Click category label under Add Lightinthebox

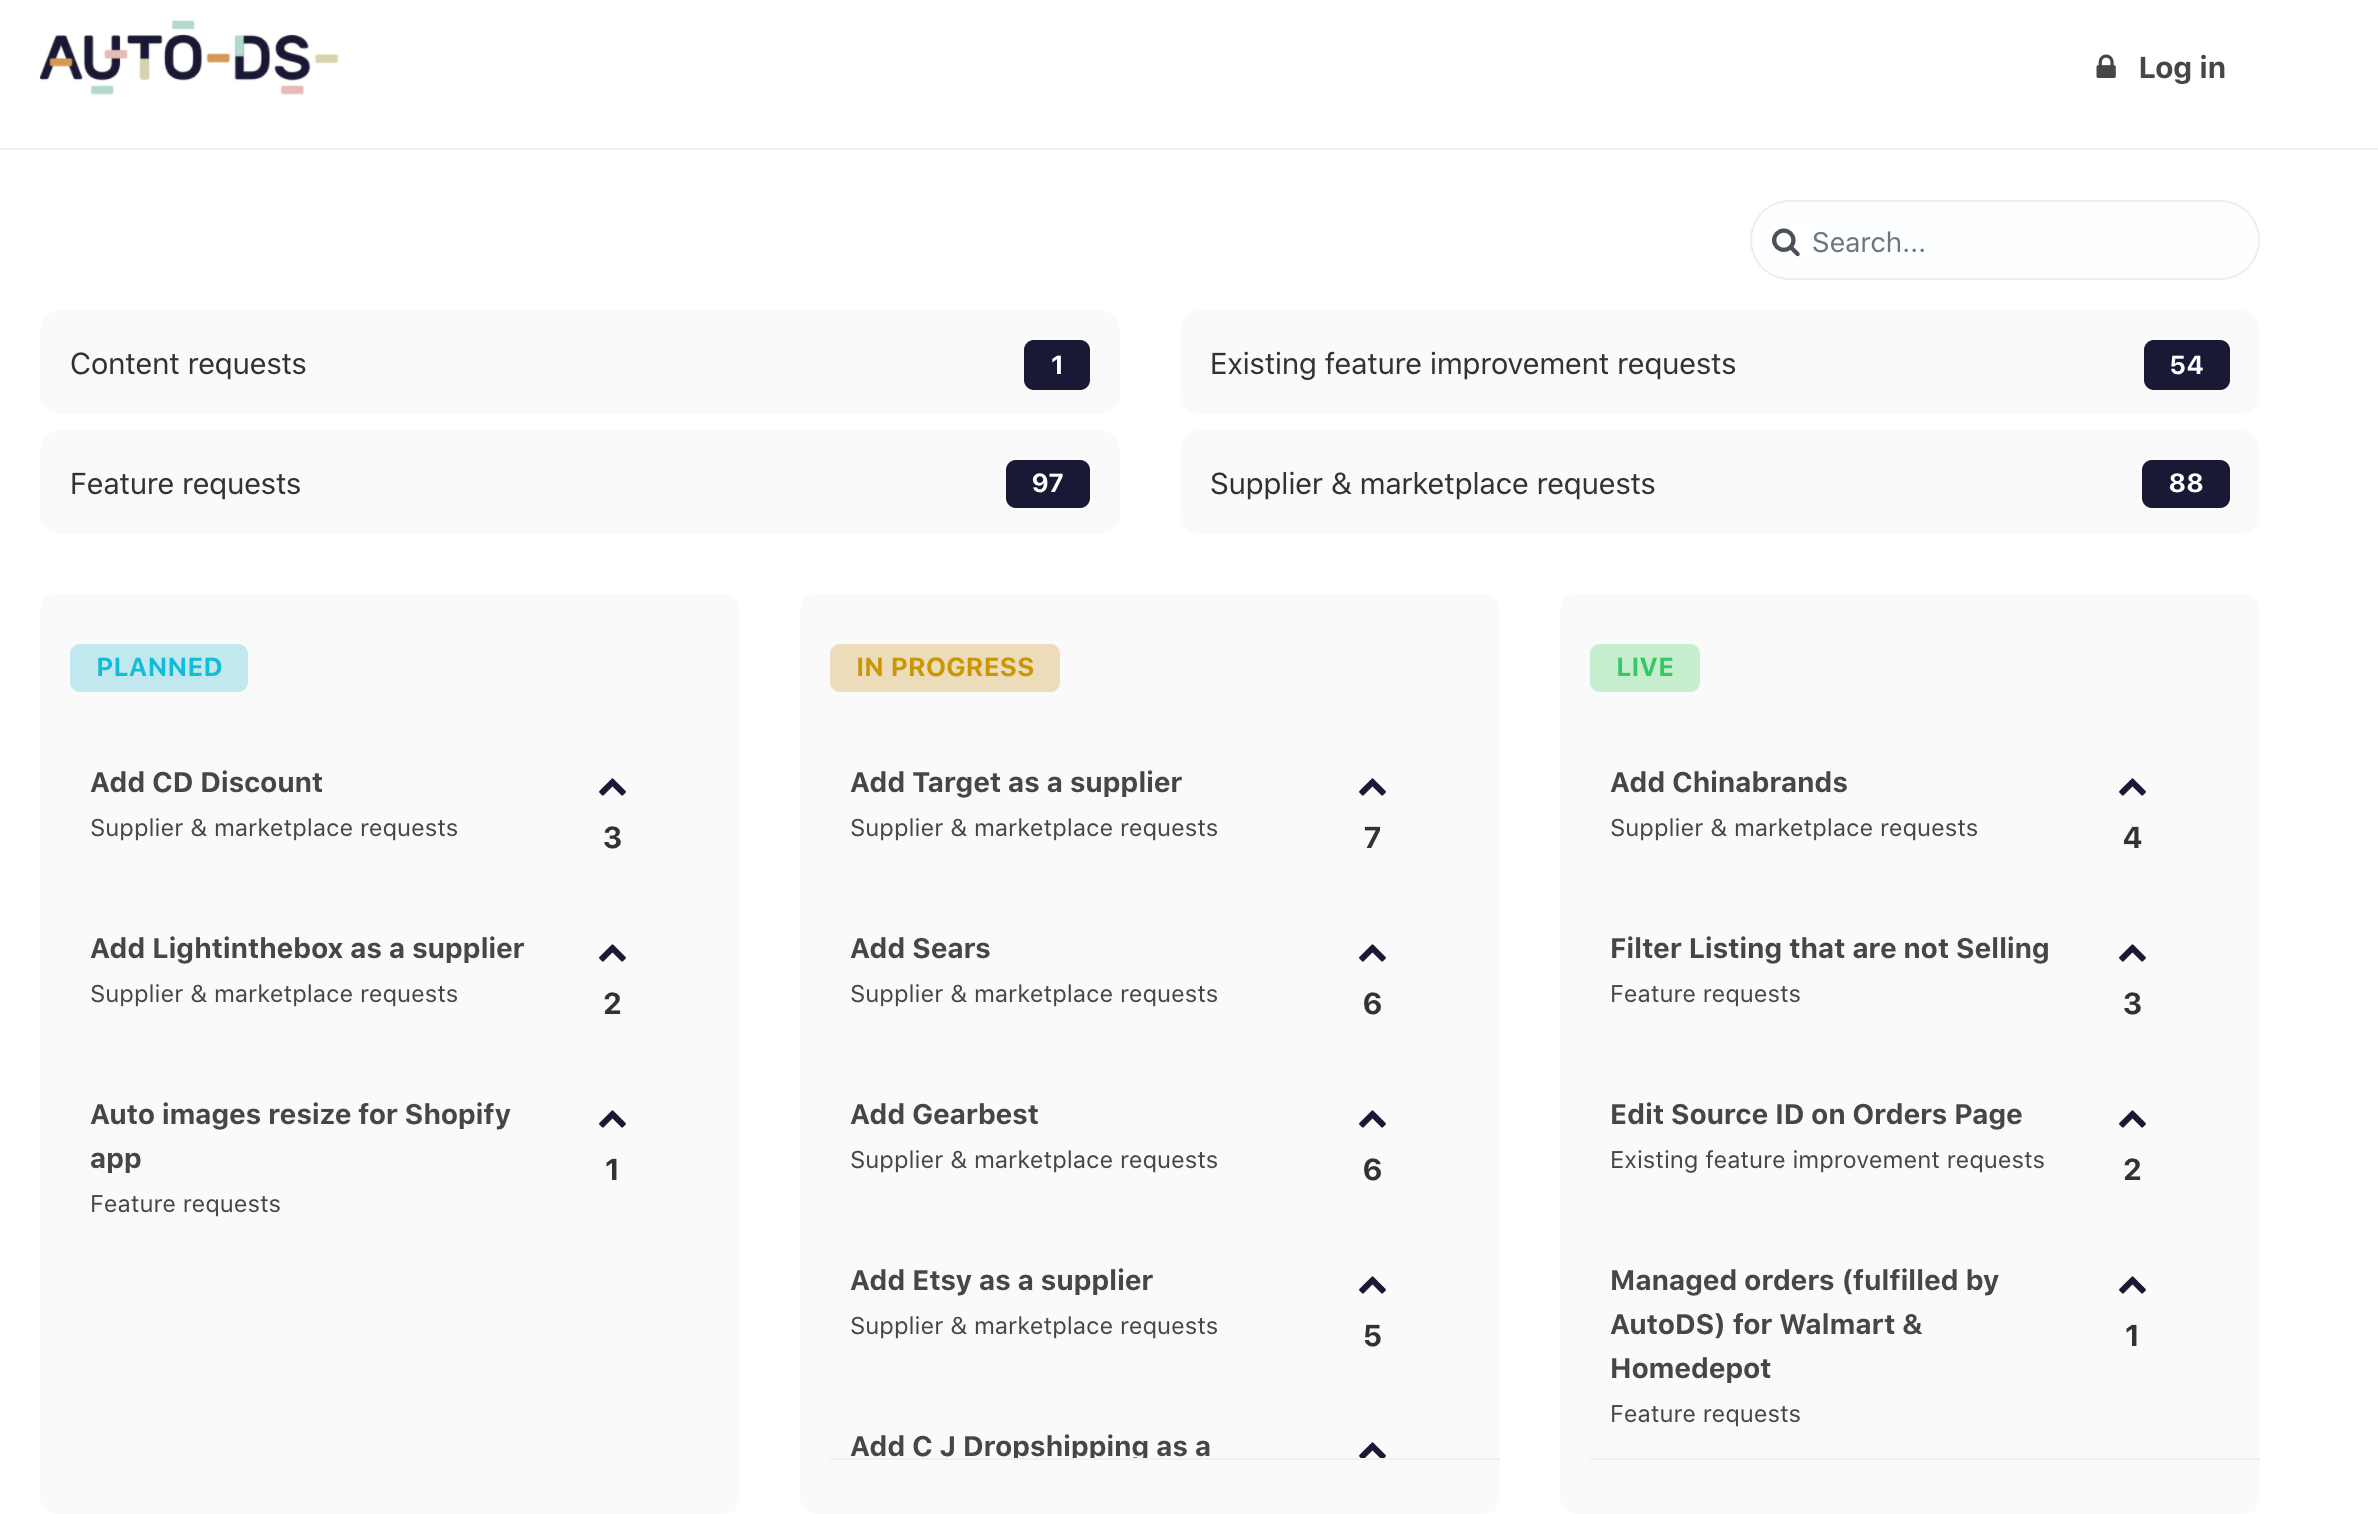(274, 994)
